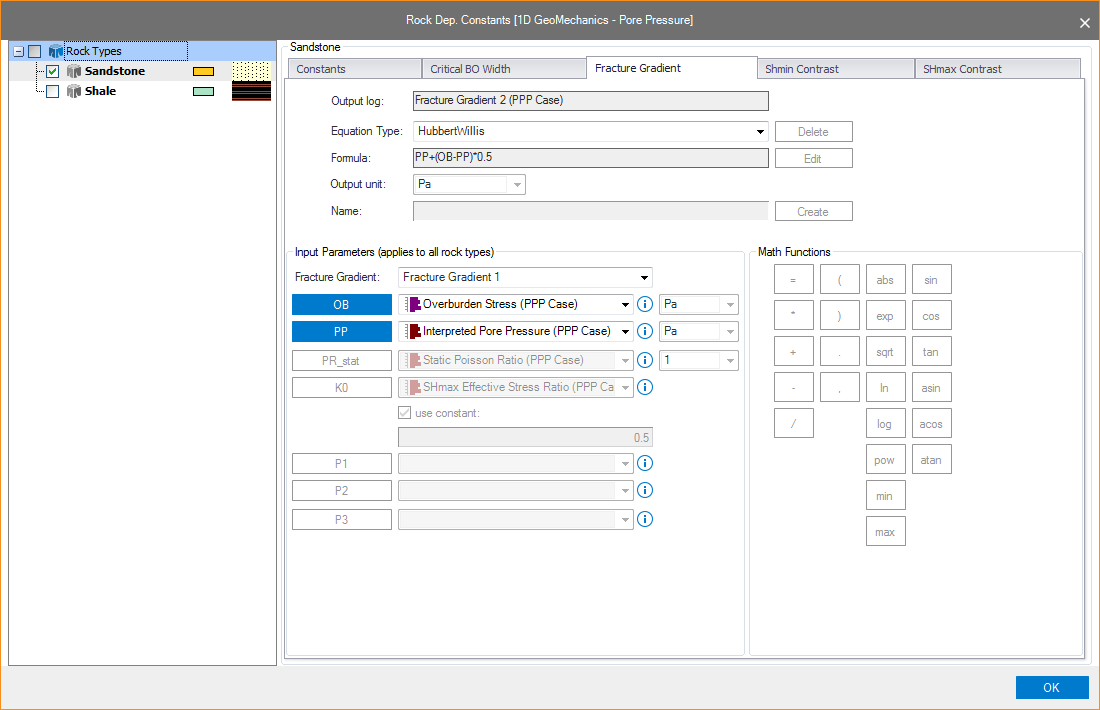Click the Sandstone rock type icon
This screenshot has height=710, width=1100.
coord(74,72)
